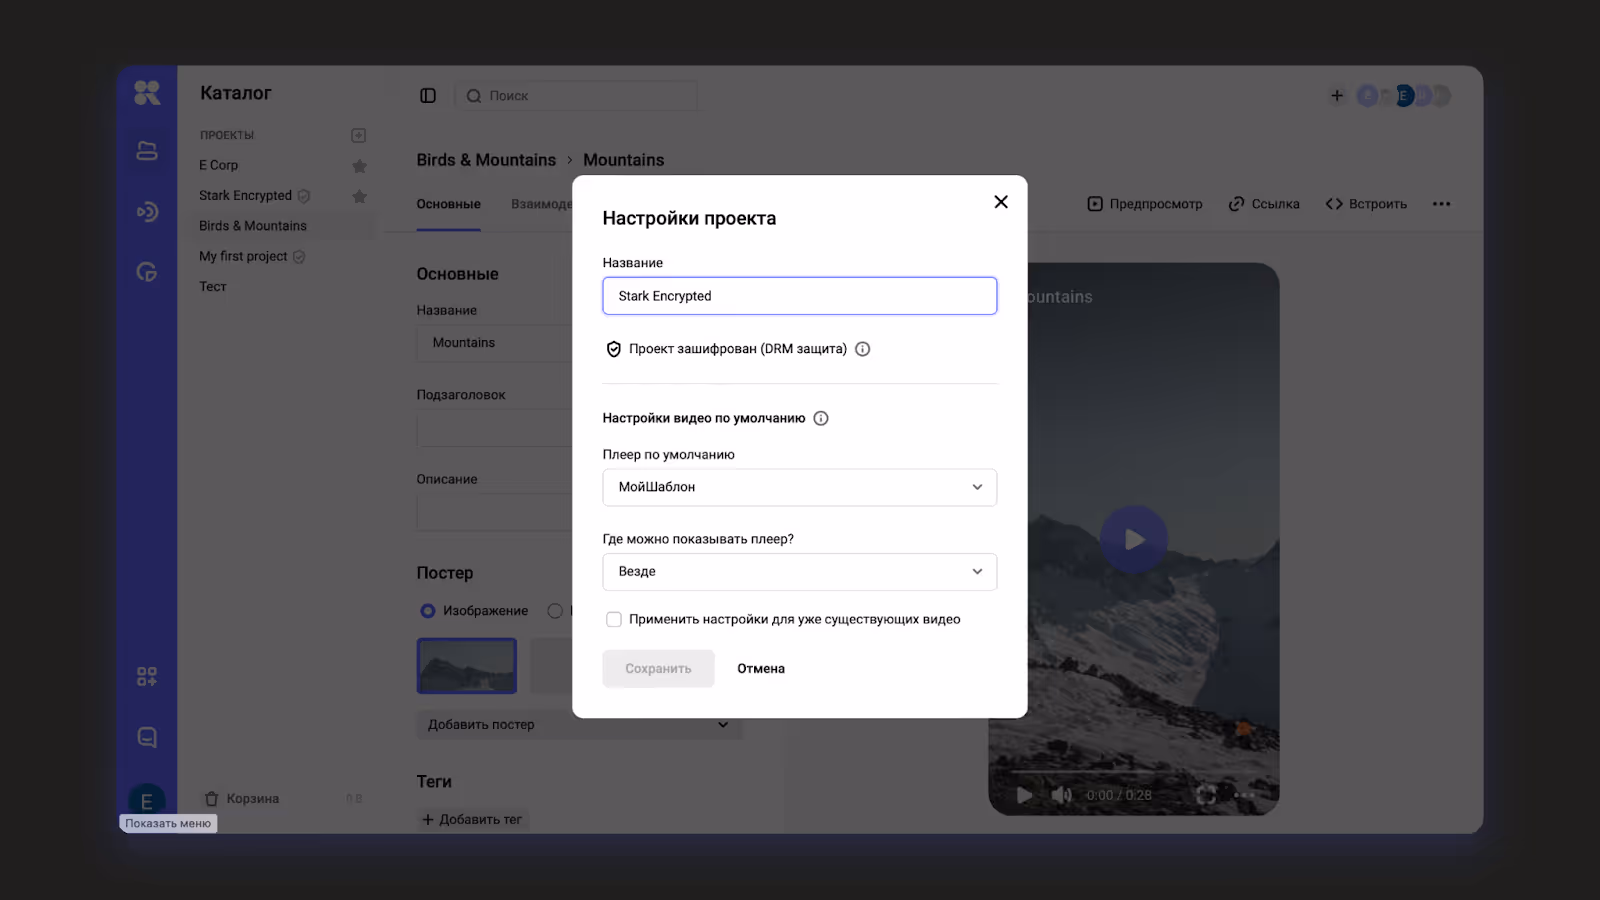Open the three-dot more options menu
This screenshot has width=1600, height=900.
1441,204
